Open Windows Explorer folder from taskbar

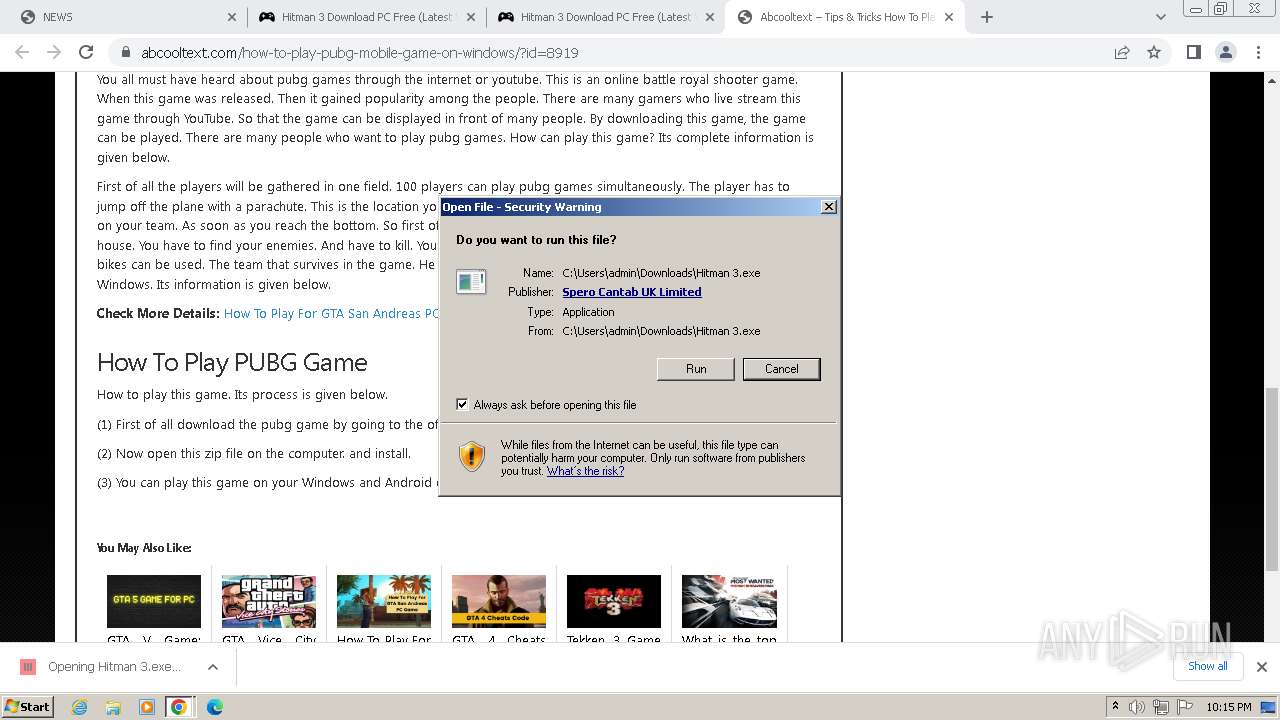113,707
